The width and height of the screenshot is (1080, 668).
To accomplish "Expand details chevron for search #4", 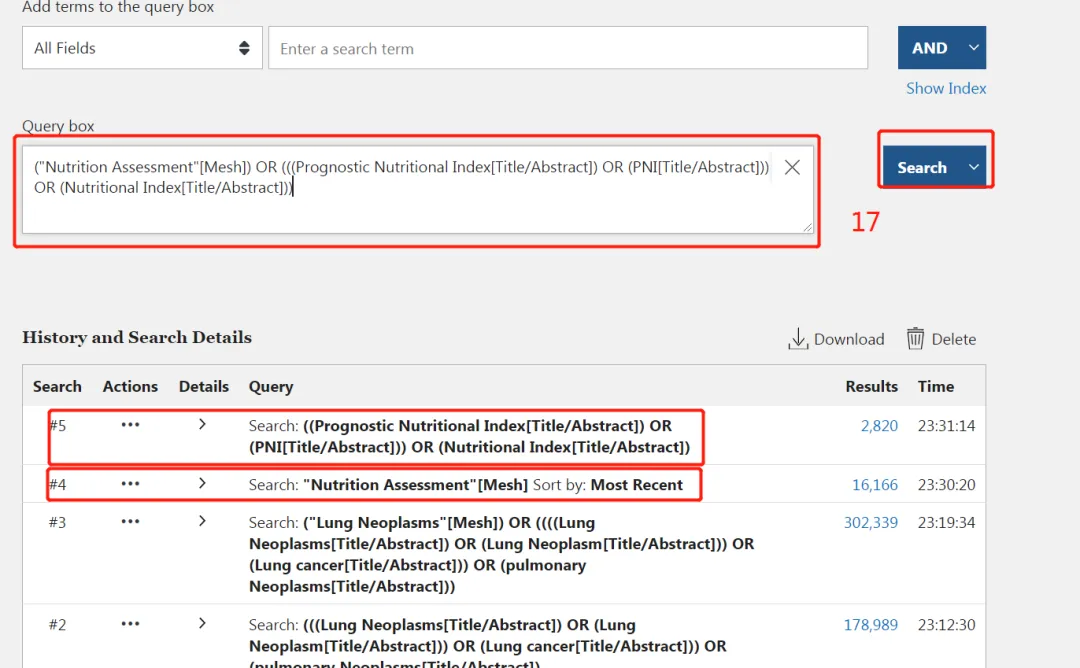I will click(202, 483).
